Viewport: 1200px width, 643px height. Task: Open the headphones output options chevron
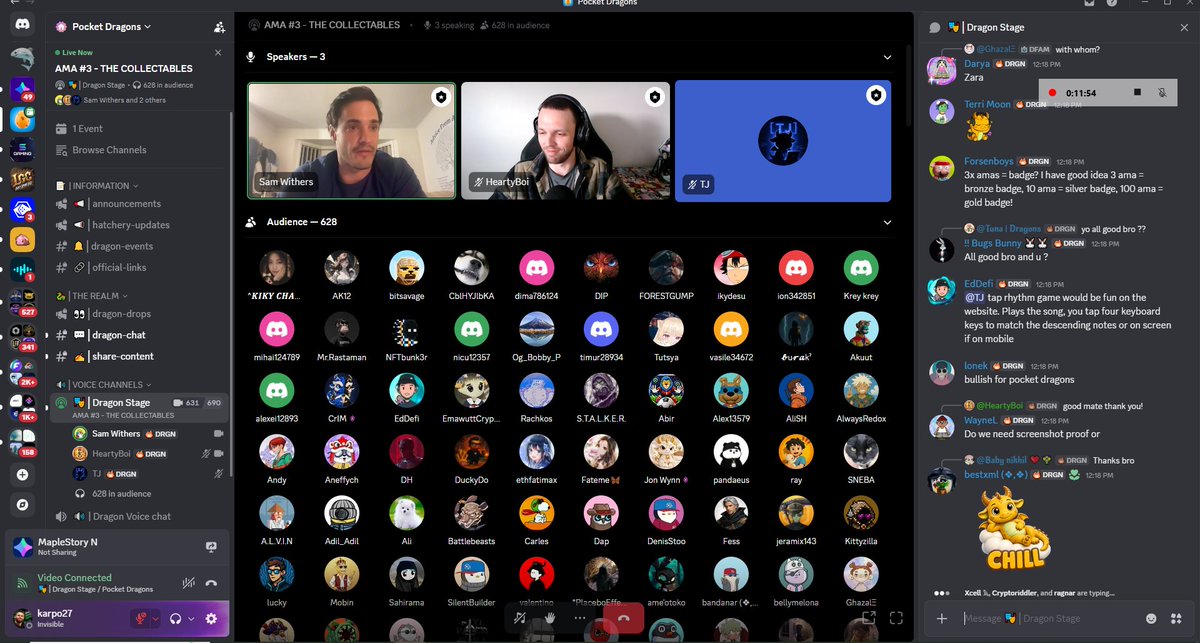191,619
